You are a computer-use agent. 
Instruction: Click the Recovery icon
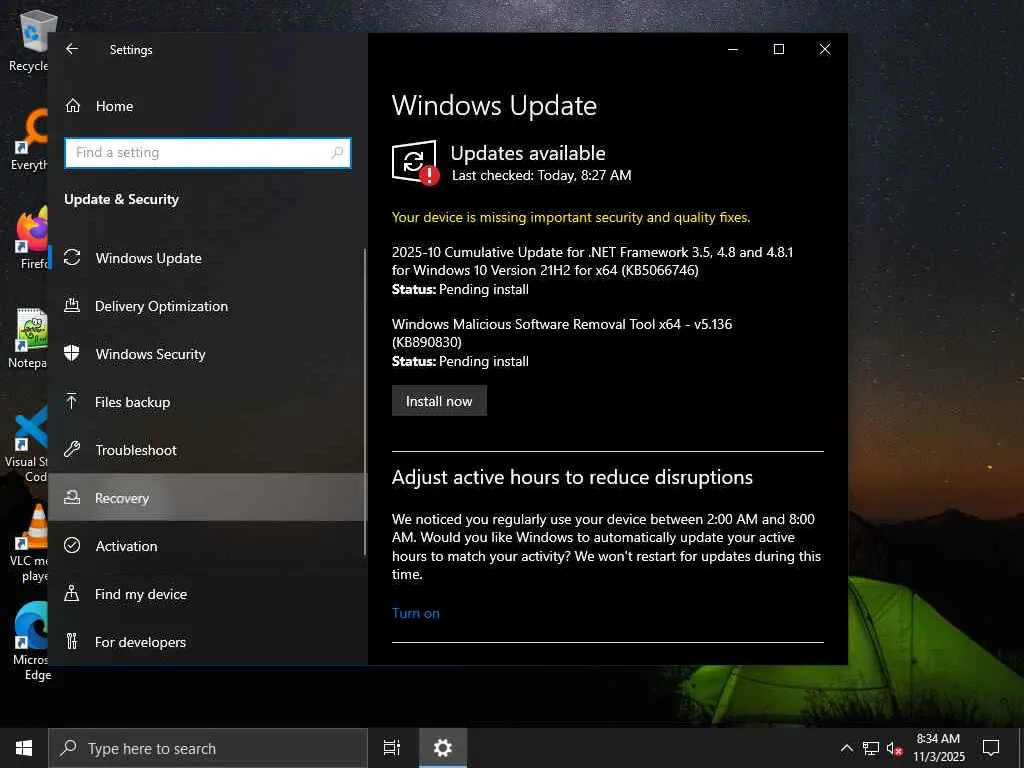pyautogui.click(x=72, y=498)
